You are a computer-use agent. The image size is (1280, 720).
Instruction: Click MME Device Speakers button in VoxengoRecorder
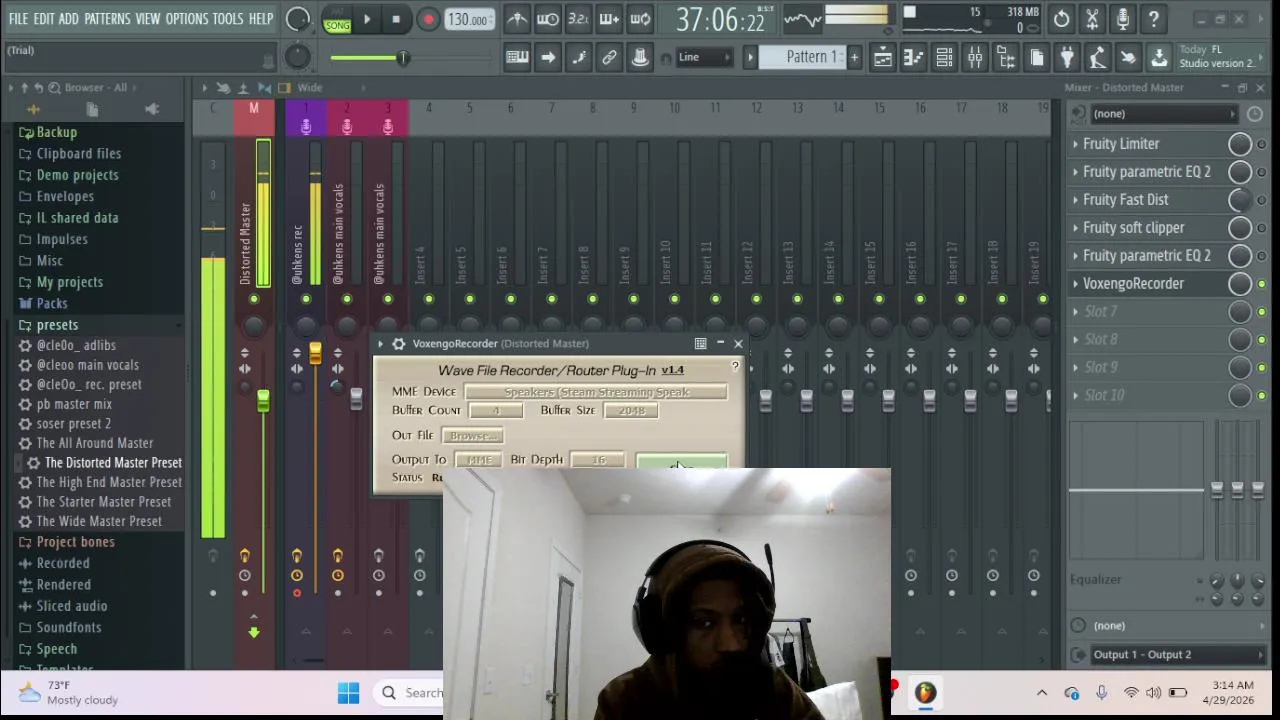pos(596,392)
